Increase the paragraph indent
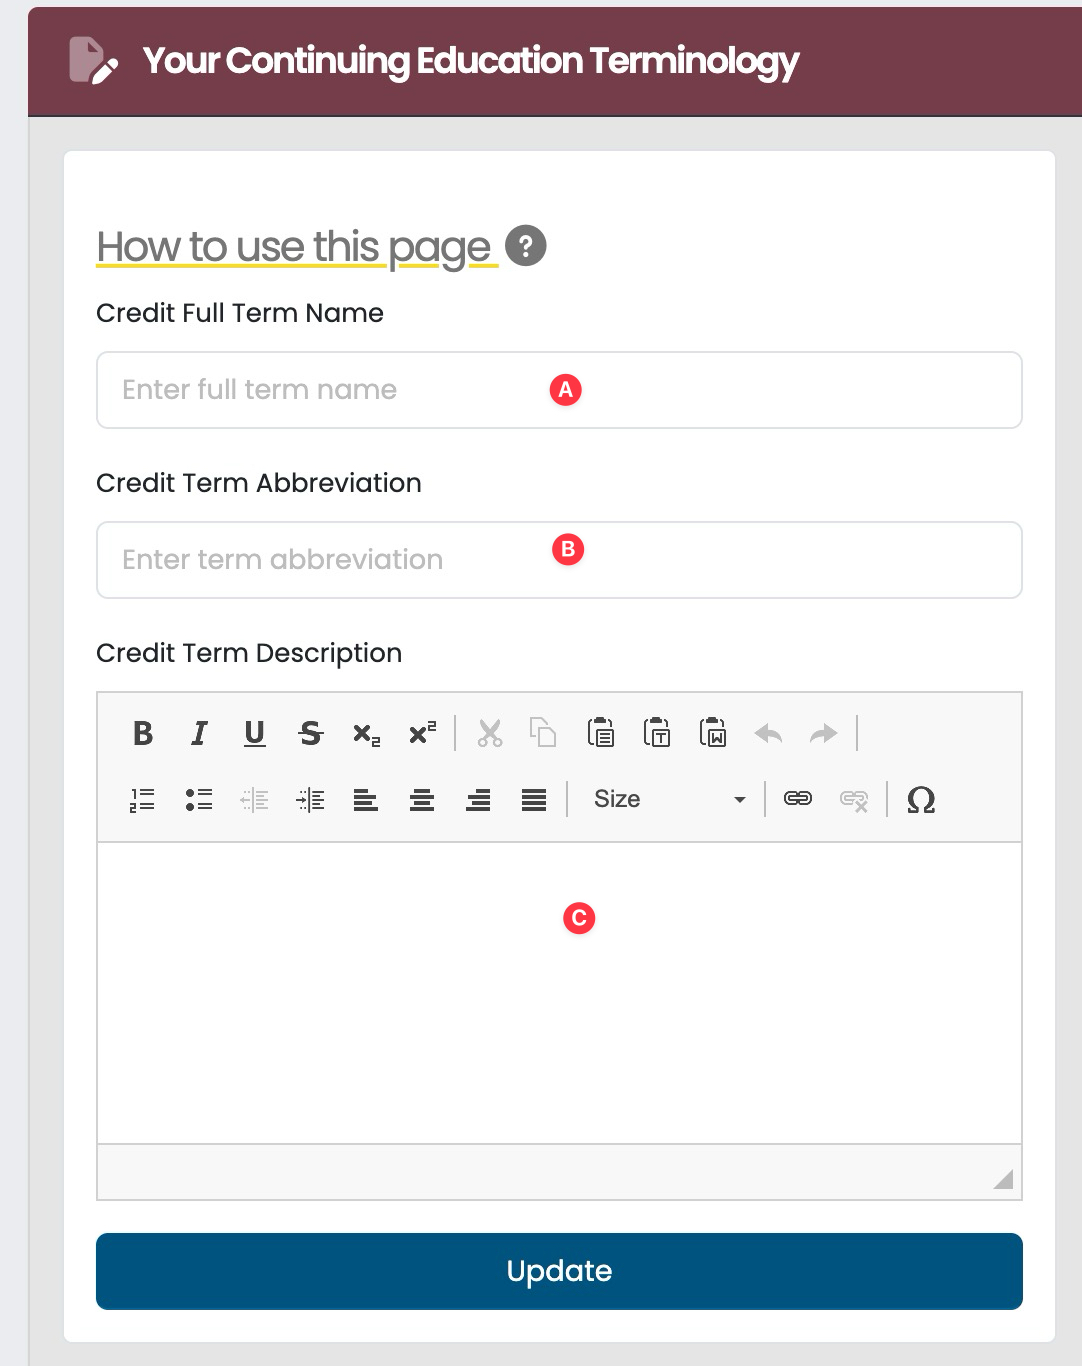 coord(311,799)
